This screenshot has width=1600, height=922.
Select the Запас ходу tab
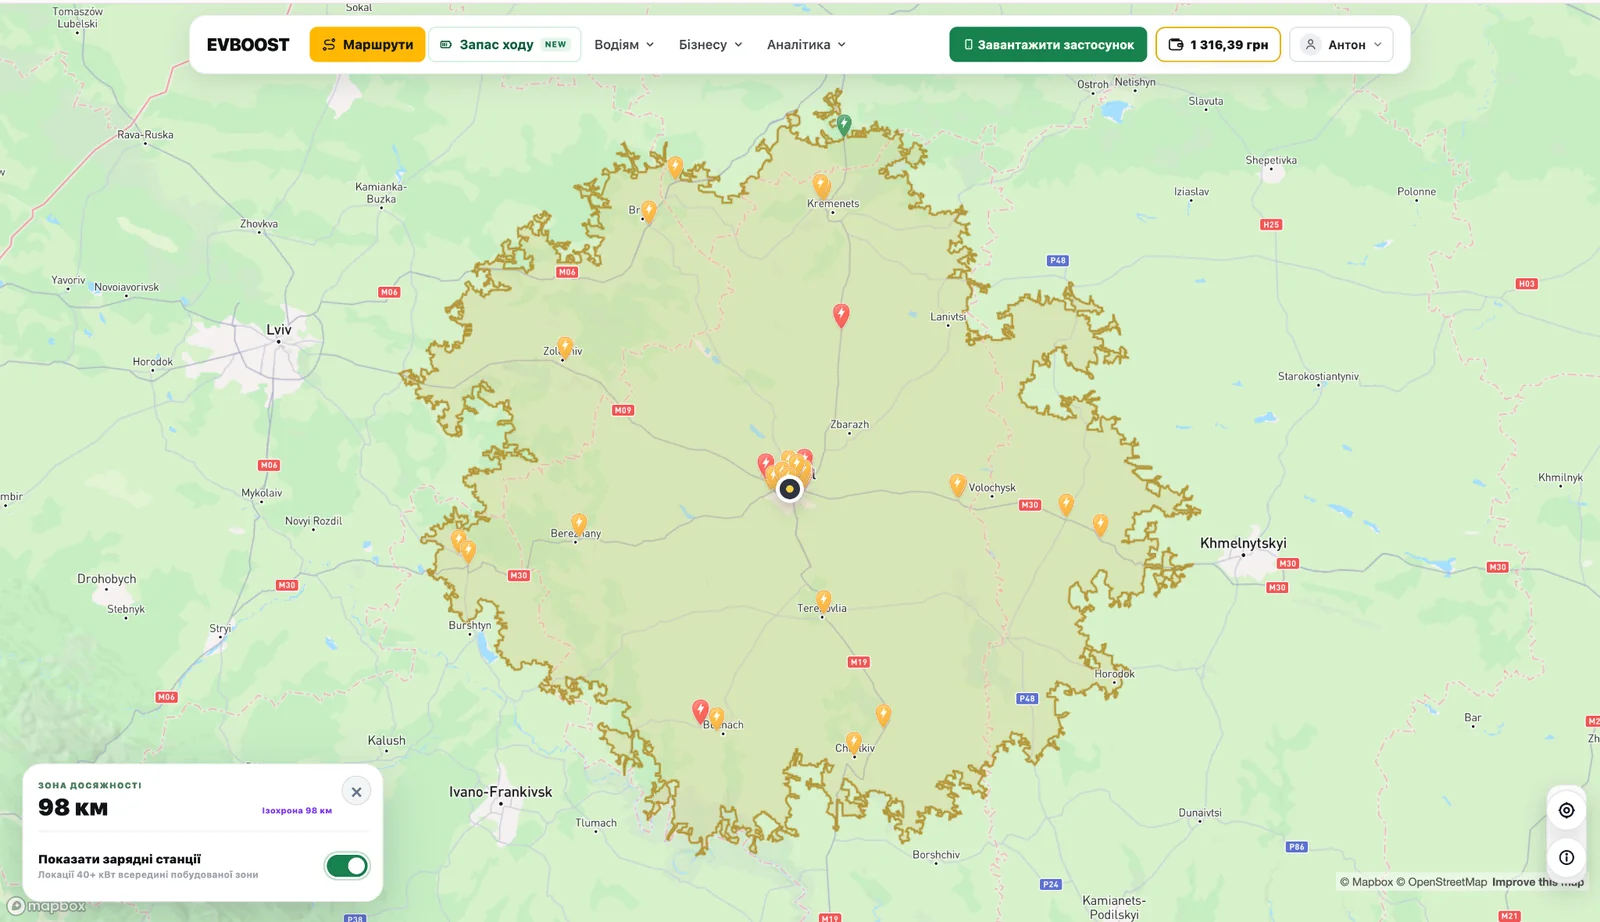click(504, 45)
